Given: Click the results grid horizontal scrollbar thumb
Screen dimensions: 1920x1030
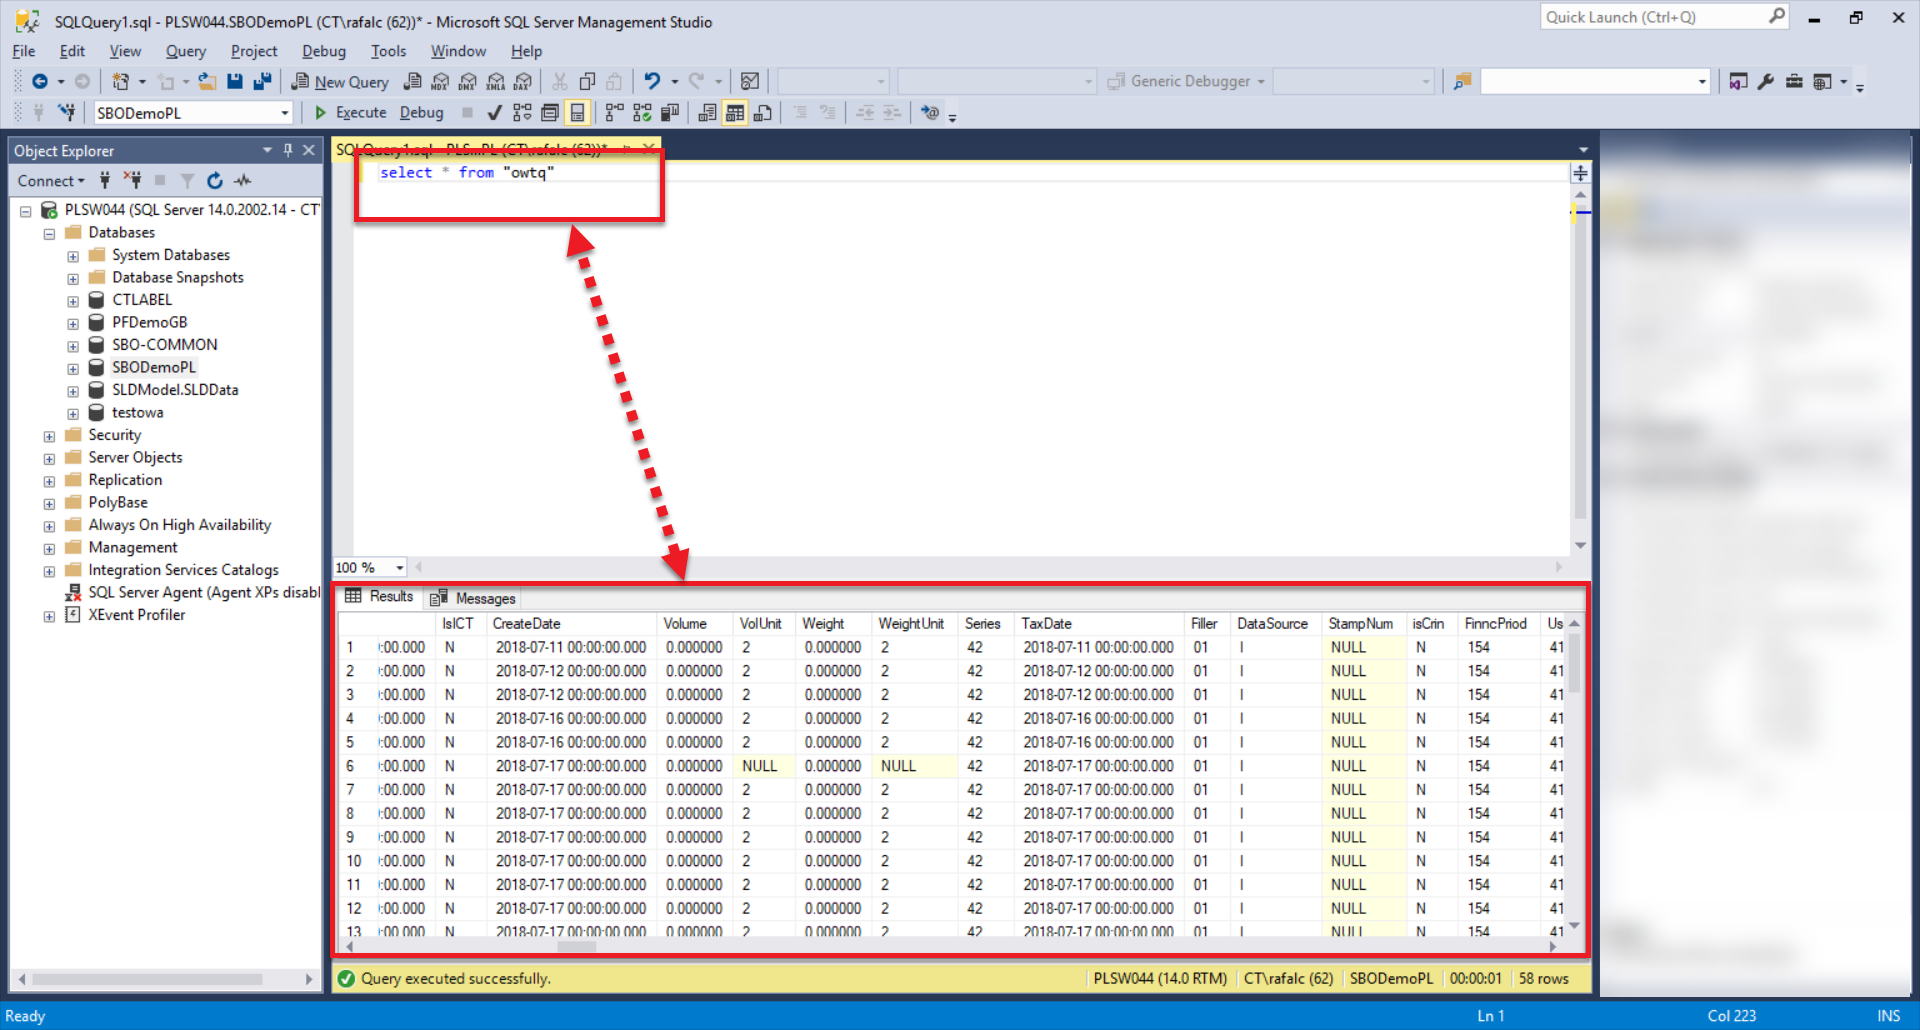Looking at the screenshot, I should (576, 946).
